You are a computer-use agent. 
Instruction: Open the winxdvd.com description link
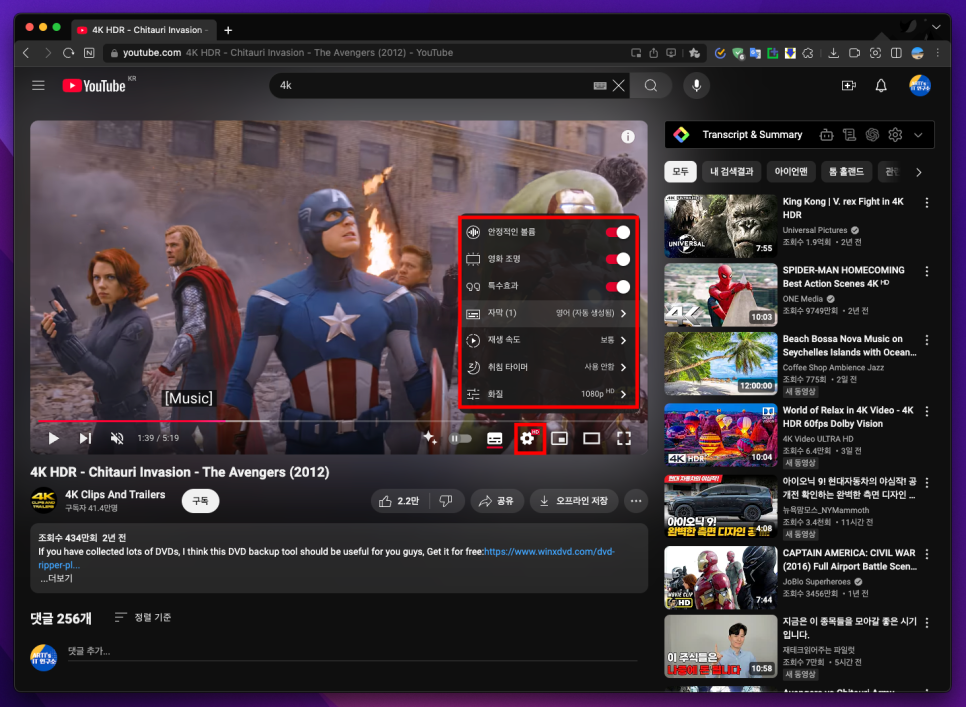click(x=549, y=552)
